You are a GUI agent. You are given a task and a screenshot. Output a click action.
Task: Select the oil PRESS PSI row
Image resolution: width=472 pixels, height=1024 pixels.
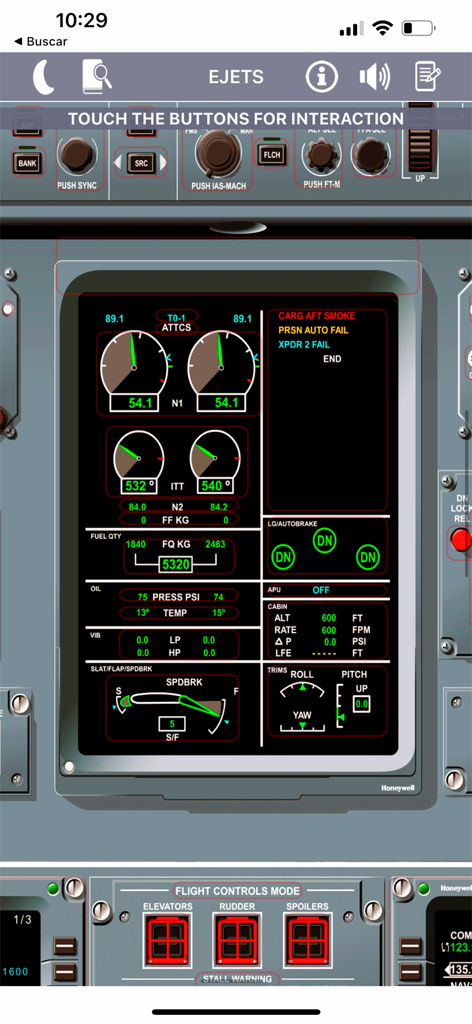[x=179, y=597]
